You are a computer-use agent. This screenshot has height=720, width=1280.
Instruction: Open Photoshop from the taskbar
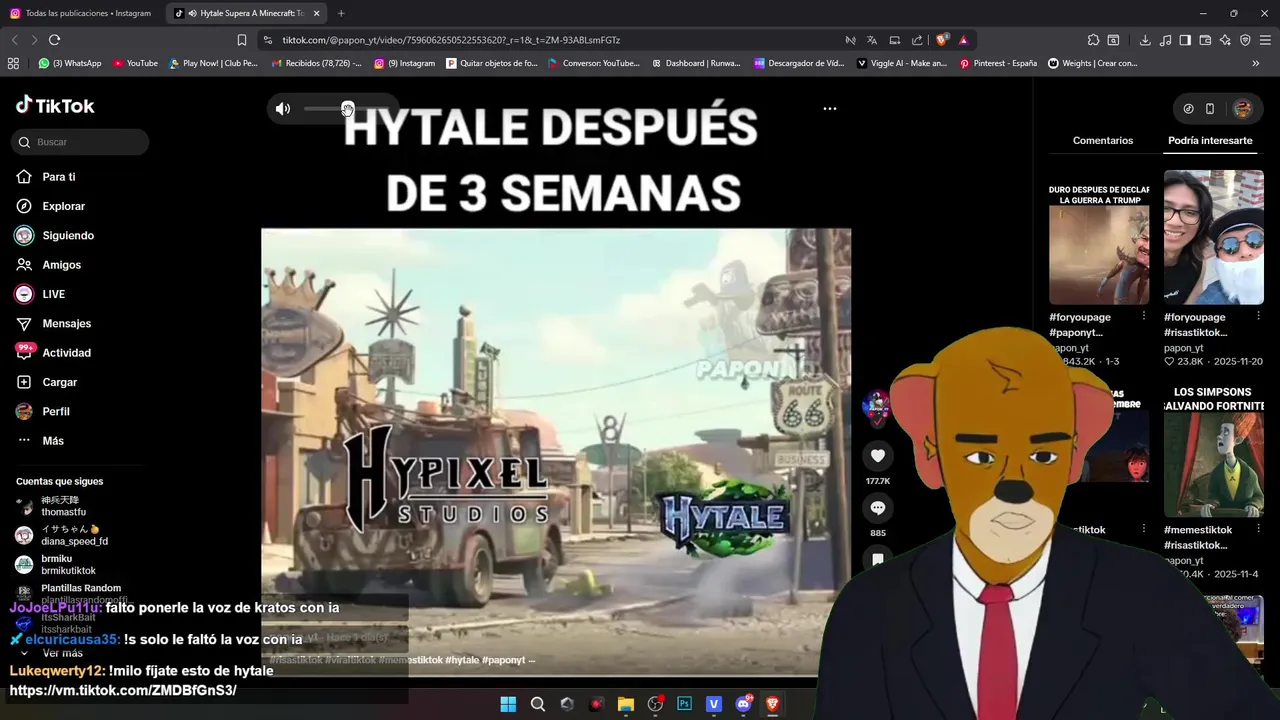(x=684, y=704)
